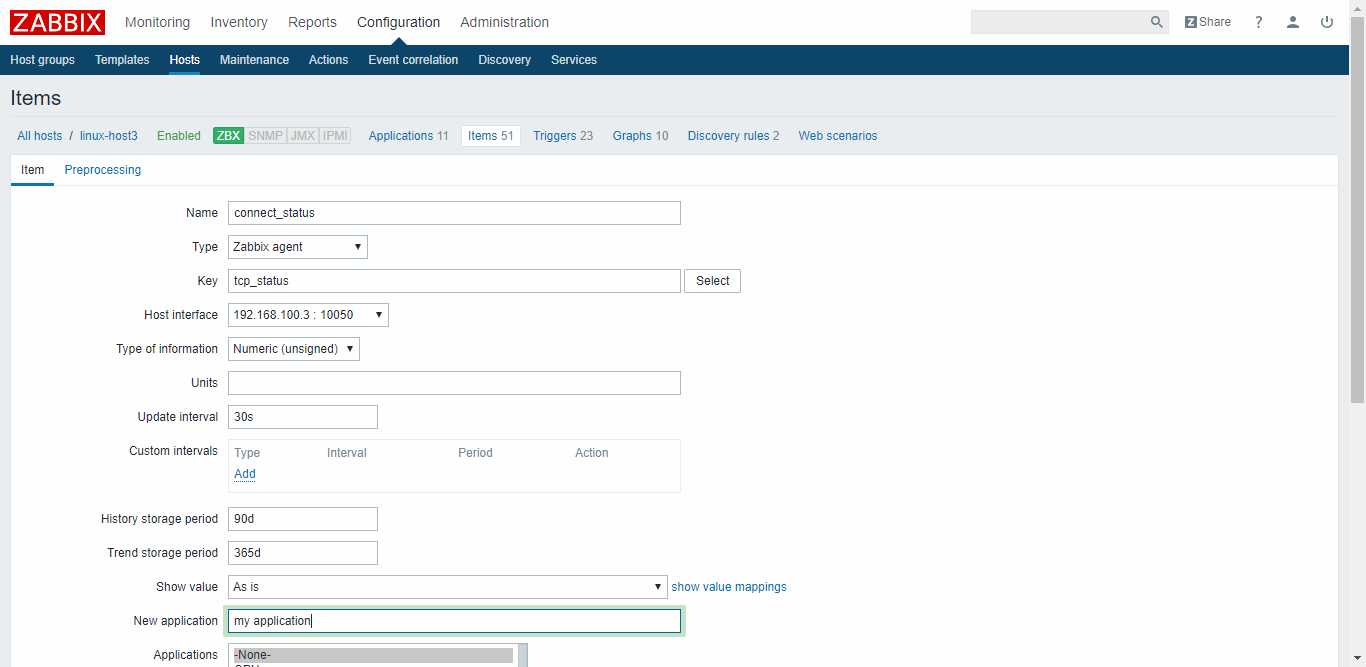Go to Services submenu
This screenshot has width=1366, height=667.
(x=573, y=60)
